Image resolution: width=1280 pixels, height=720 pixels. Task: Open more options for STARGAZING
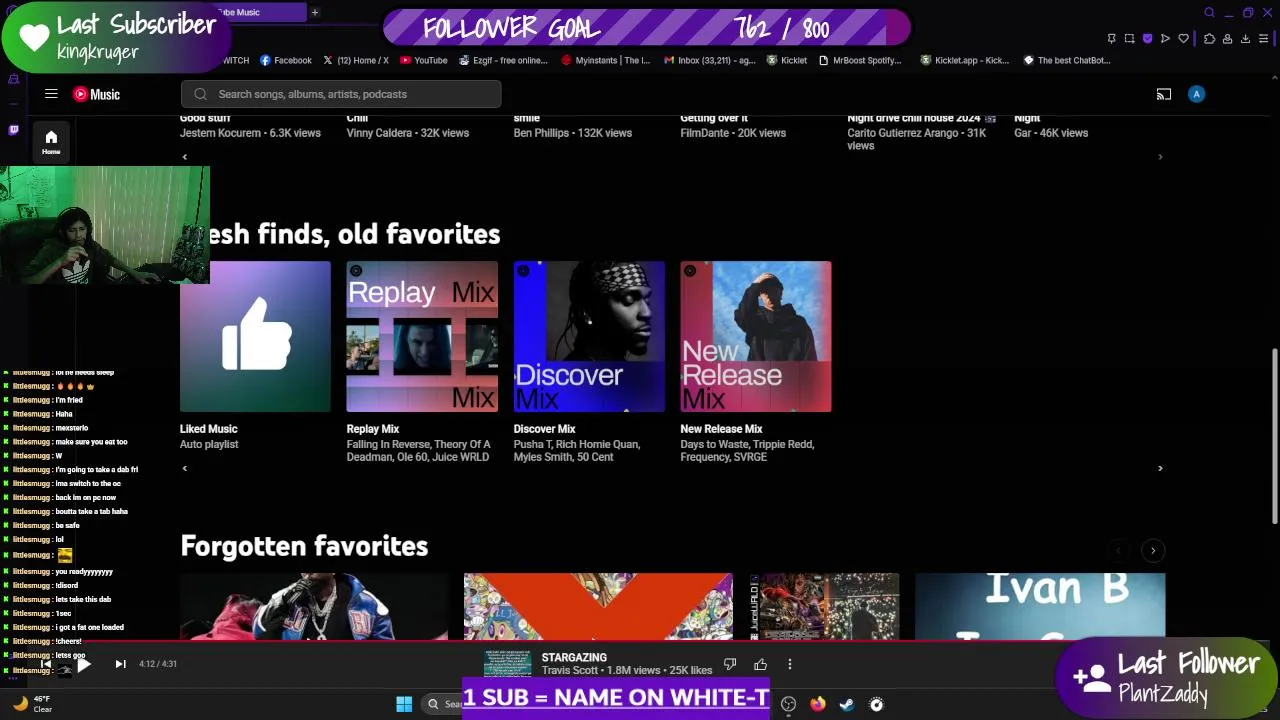tap(789, 664)
